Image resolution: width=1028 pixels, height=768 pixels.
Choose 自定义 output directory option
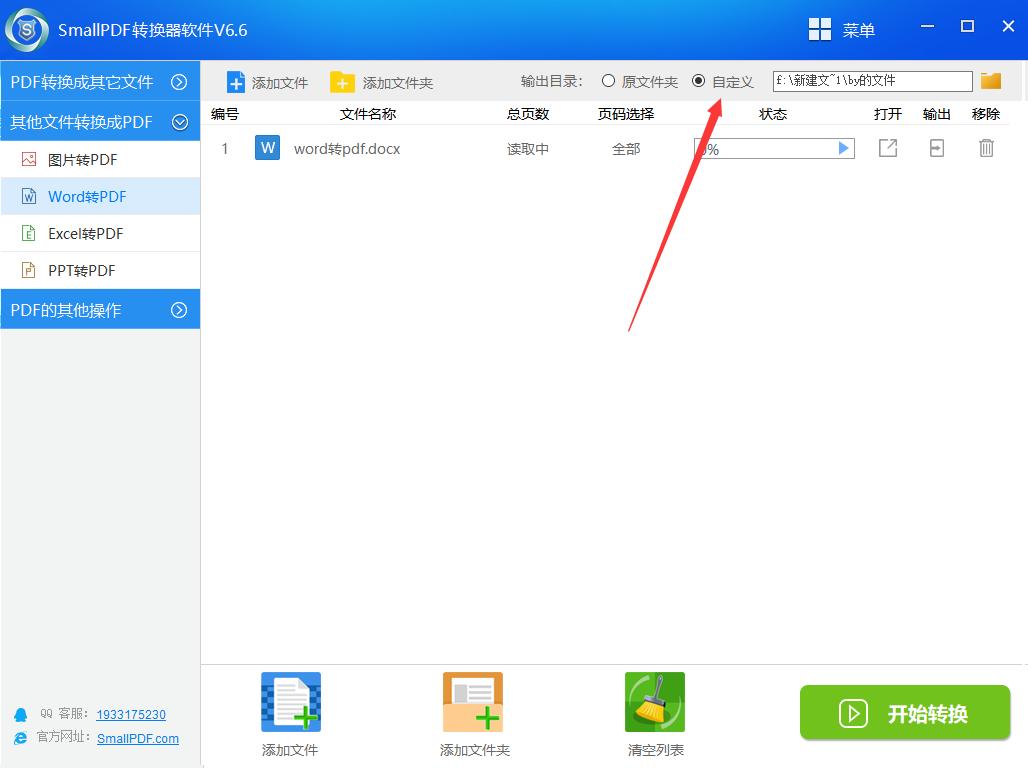697,81
